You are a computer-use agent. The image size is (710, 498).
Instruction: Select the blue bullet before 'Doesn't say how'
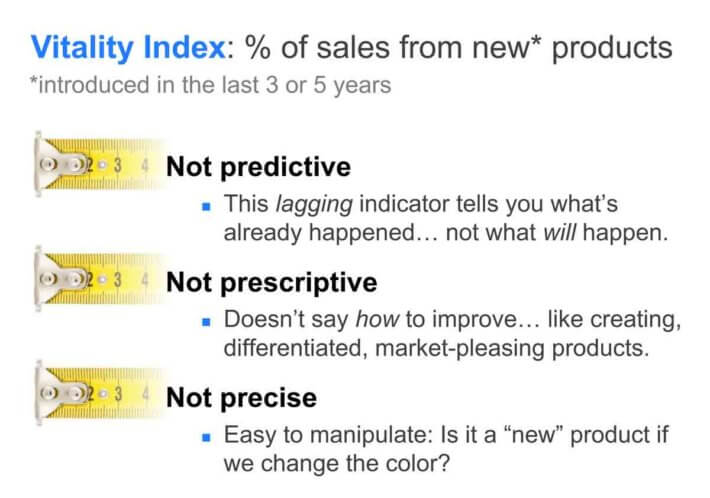pyautogui.click(x=206, y=322)
